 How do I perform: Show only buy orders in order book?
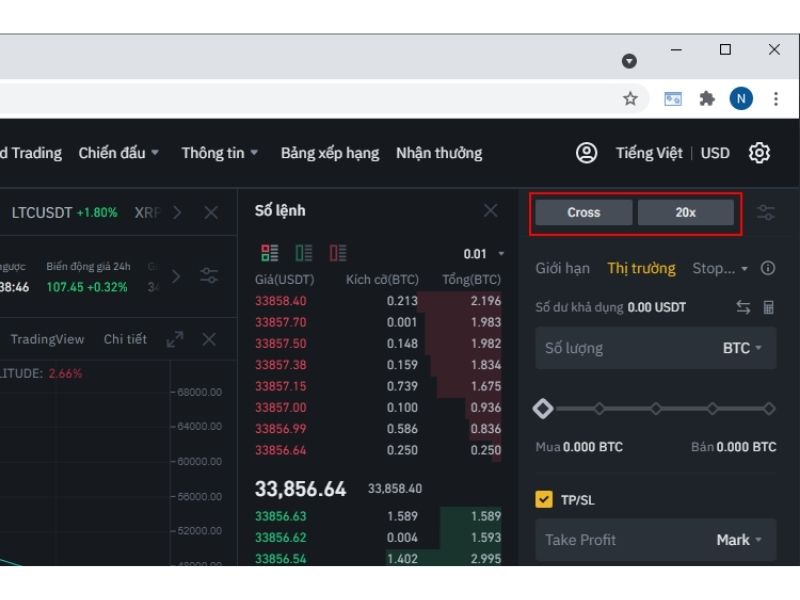click(304, 253)
